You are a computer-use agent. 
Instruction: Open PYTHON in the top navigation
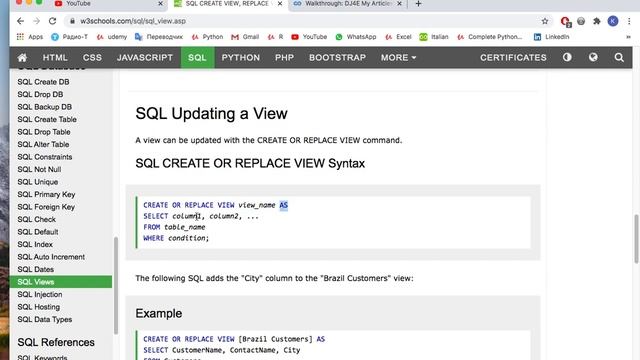point(240,58)
